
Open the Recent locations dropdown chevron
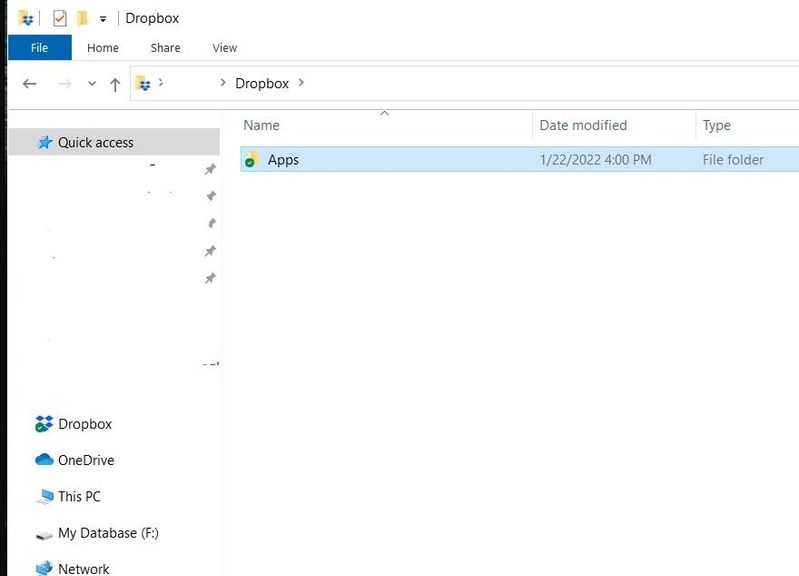(x=92, y=84)
